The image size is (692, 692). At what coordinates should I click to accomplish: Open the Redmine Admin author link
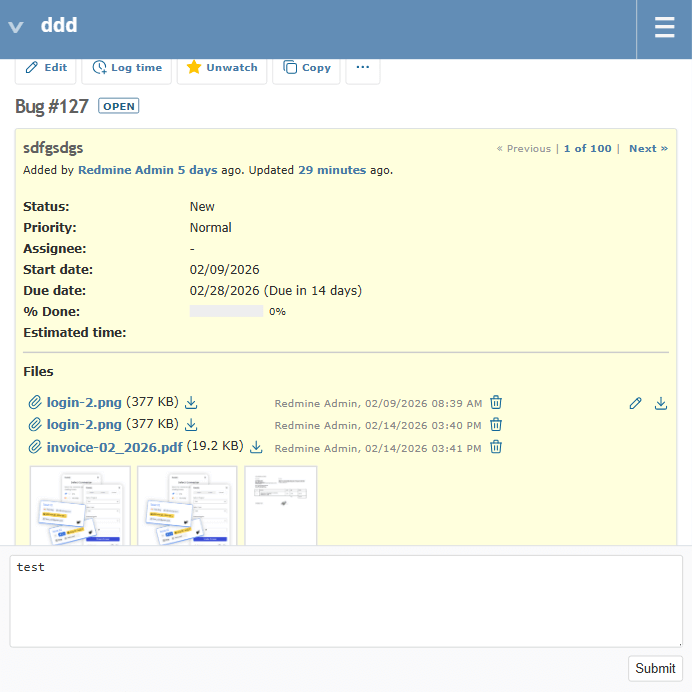[x=126, y=170]
